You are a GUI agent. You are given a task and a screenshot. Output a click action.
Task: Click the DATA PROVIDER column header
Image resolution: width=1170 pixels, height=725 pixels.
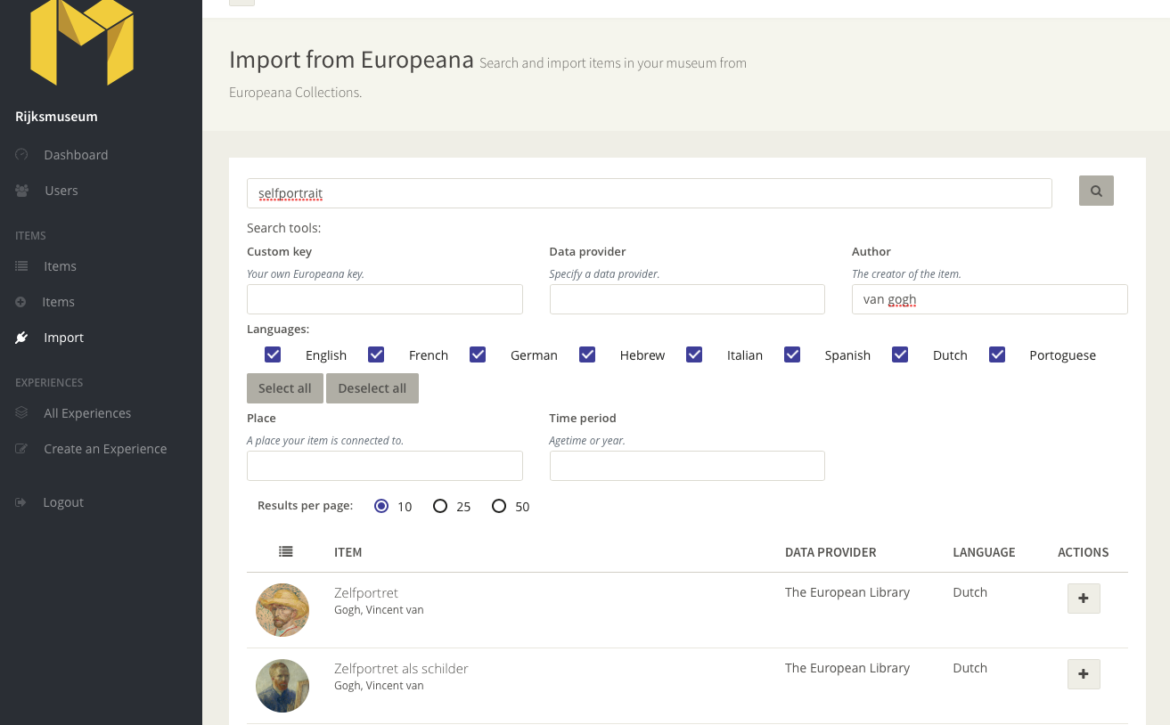coord(830,552)
